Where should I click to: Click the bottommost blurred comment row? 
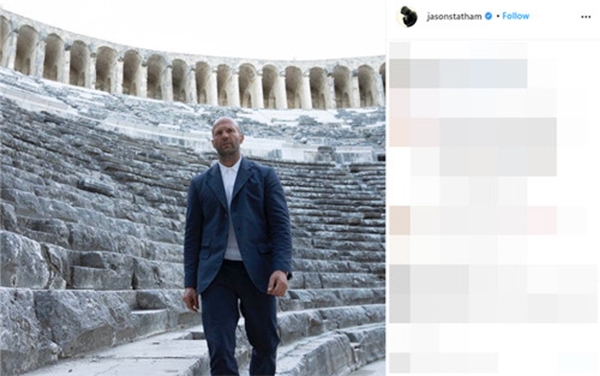coord(444,363)
